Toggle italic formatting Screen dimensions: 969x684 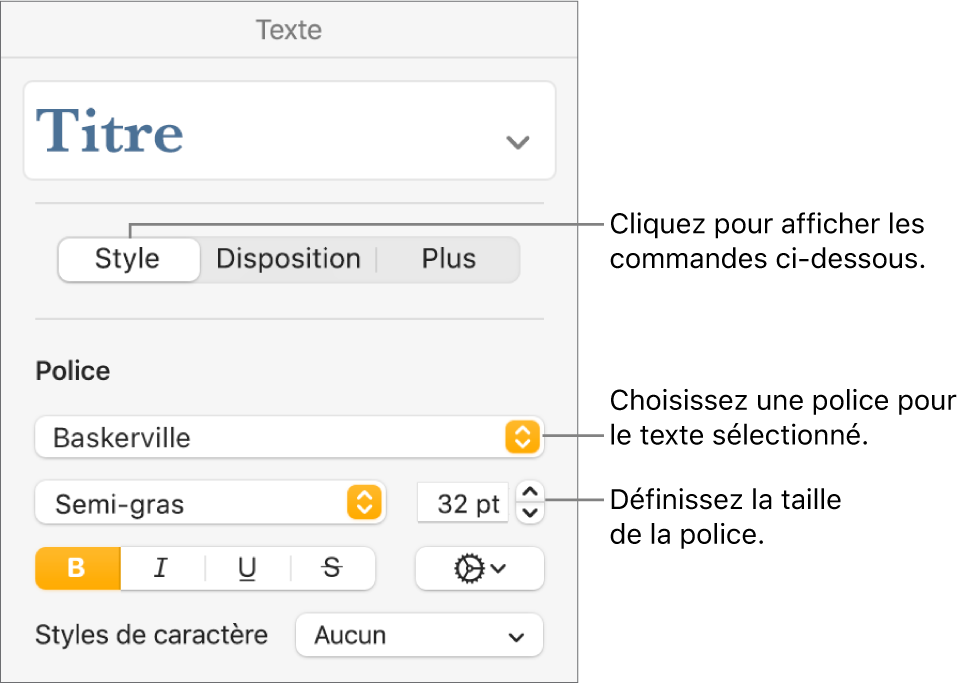coord(161,568)
